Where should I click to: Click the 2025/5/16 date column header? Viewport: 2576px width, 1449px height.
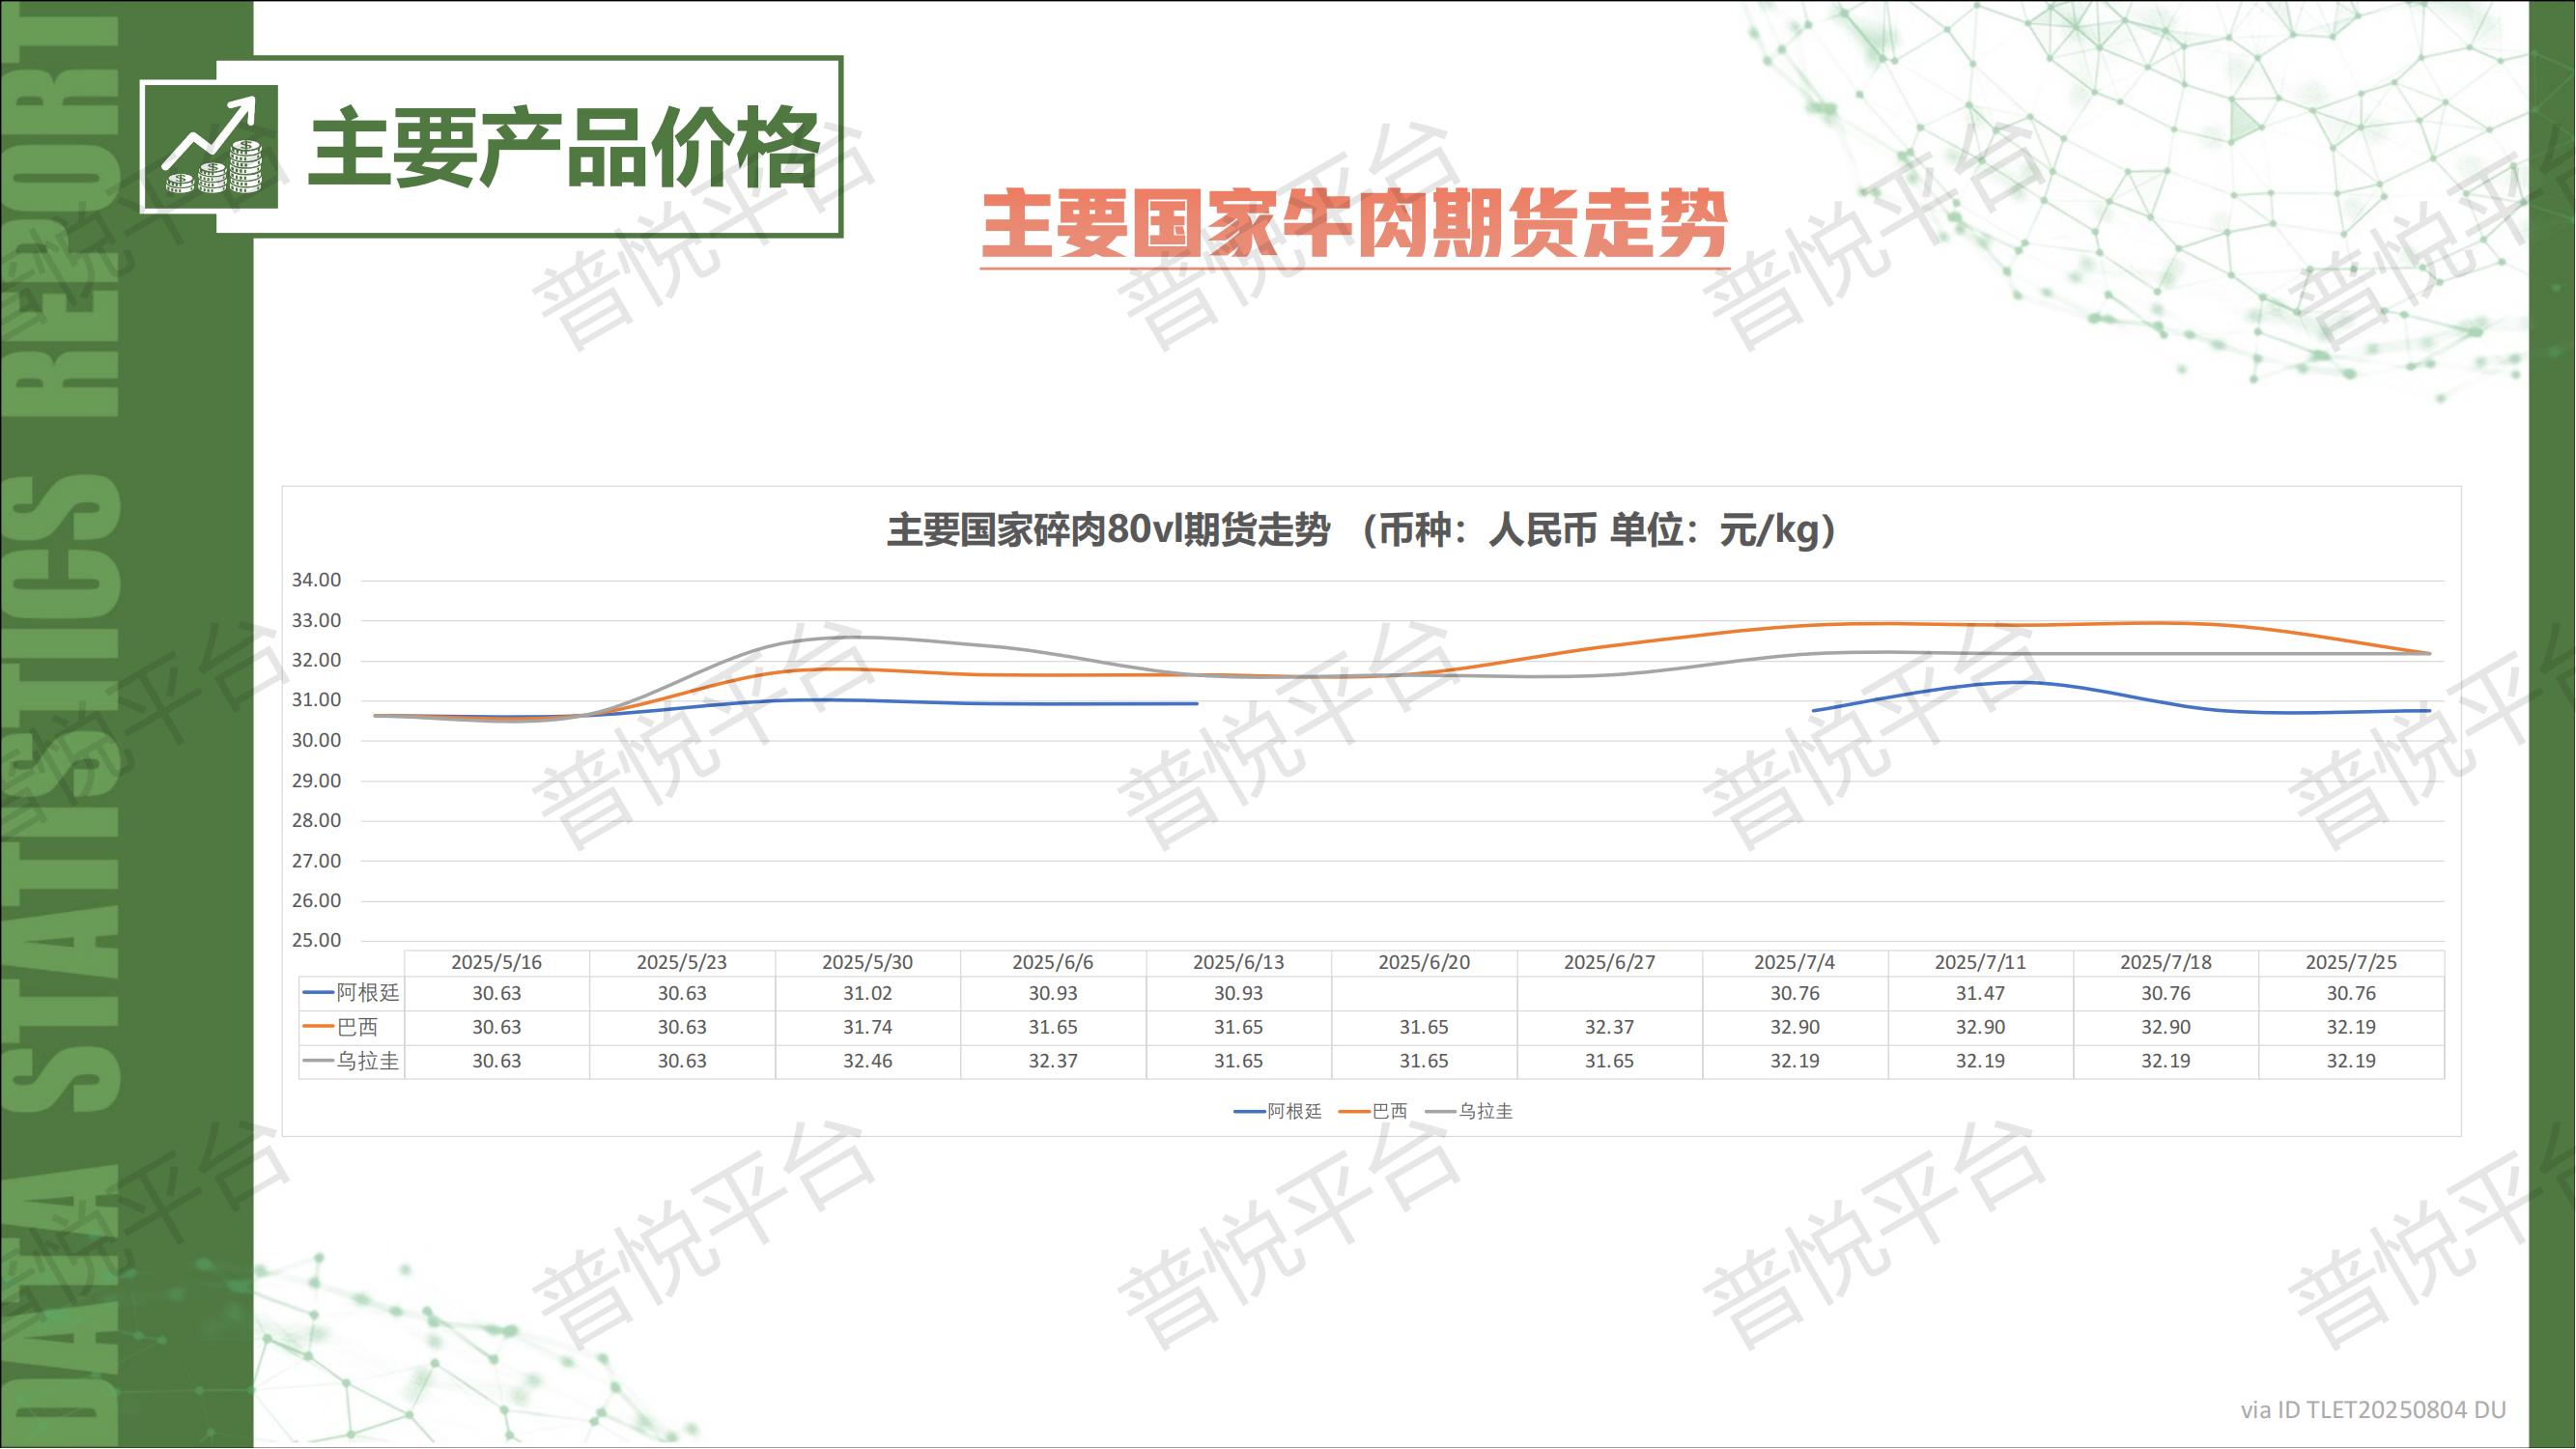click(x=496, y=963)
